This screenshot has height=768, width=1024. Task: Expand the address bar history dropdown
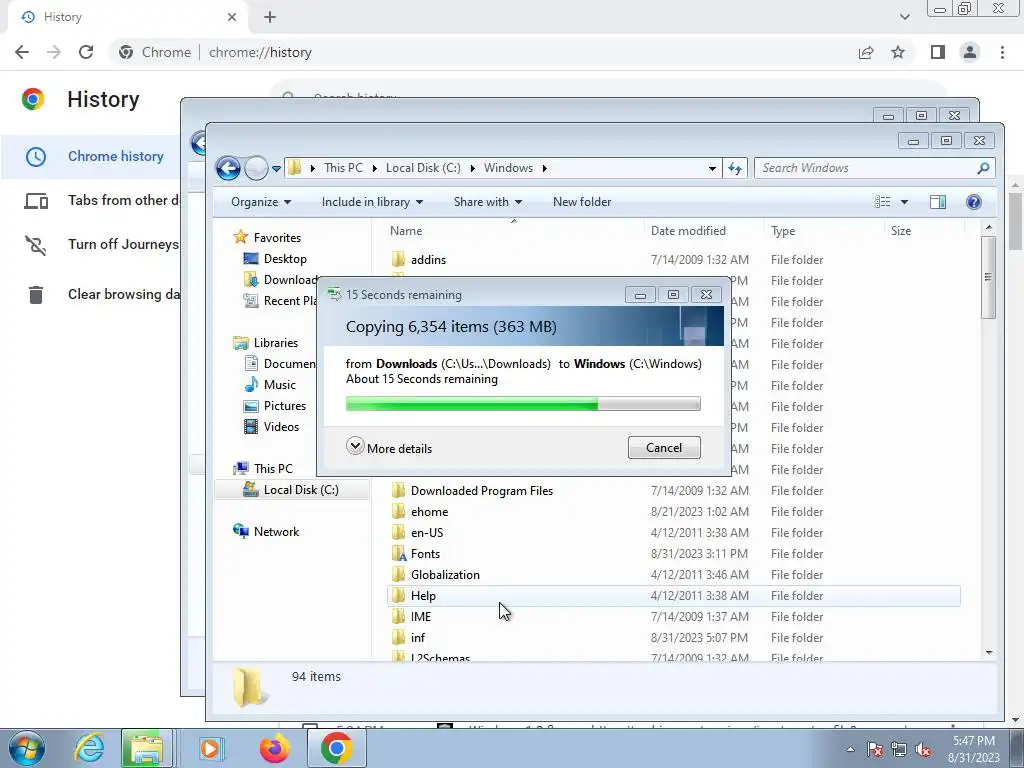712,168
